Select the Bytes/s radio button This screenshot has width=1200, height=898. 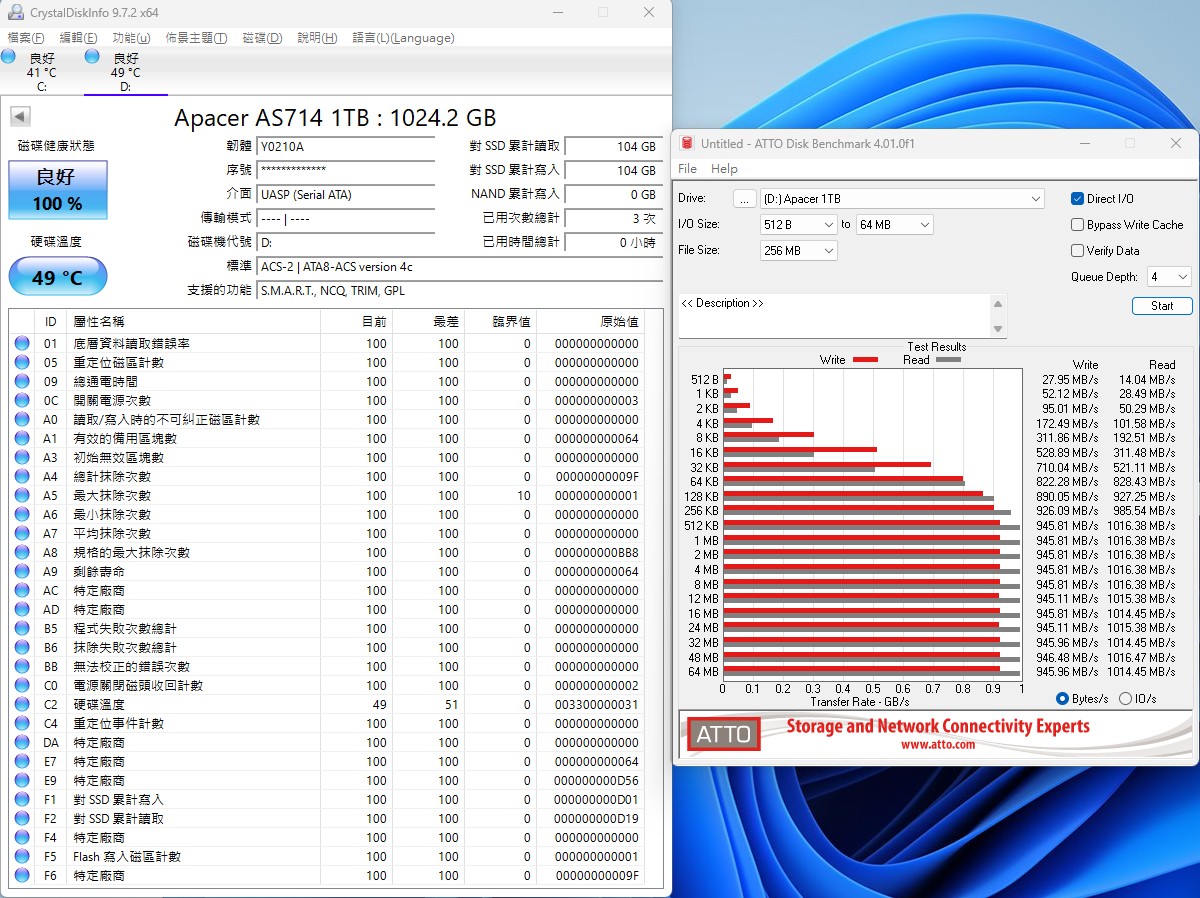pos(1063,699)
